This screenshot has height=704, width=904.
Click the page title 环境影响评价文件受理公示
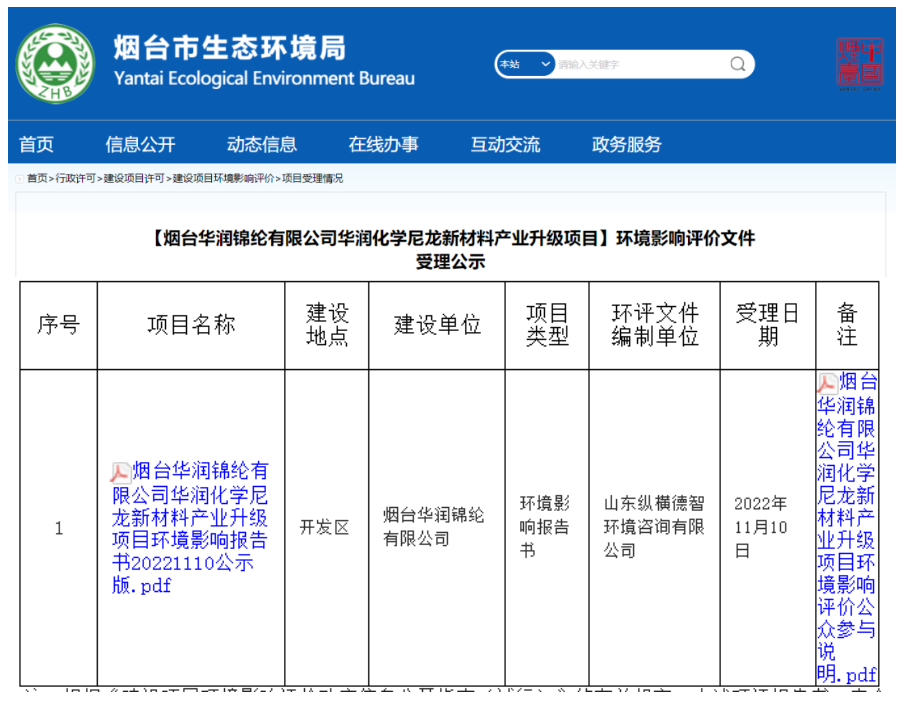(x=451, y=250)
